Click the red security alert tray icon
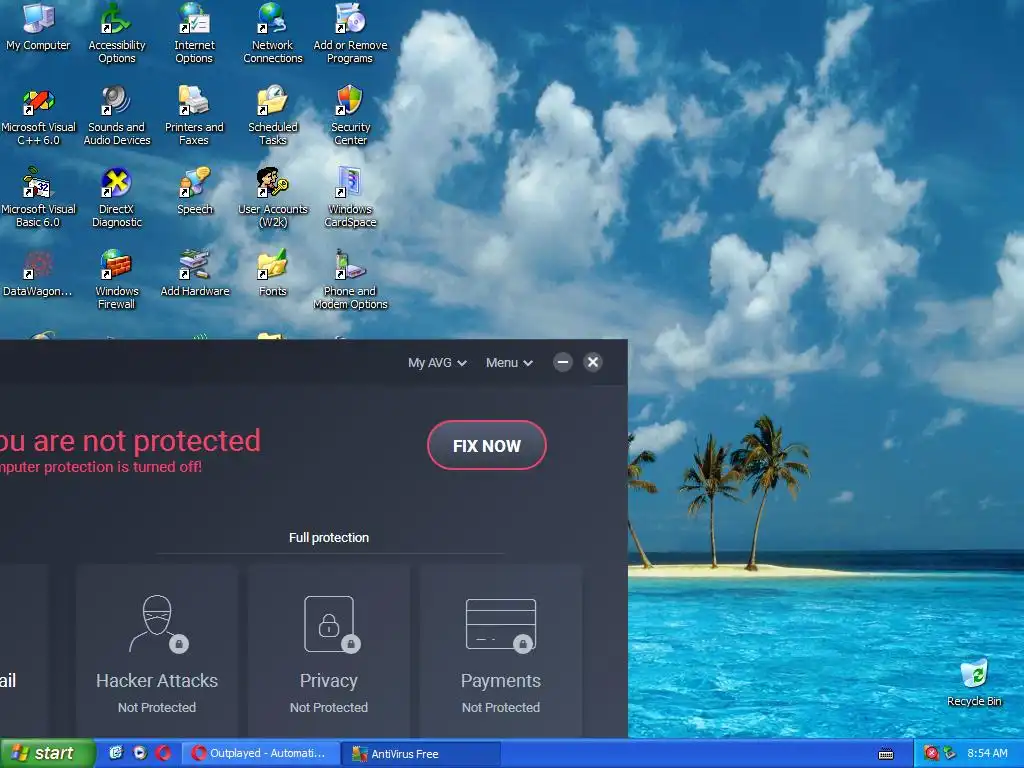This screenshot has height=768, width=1024. click(931, 753)
